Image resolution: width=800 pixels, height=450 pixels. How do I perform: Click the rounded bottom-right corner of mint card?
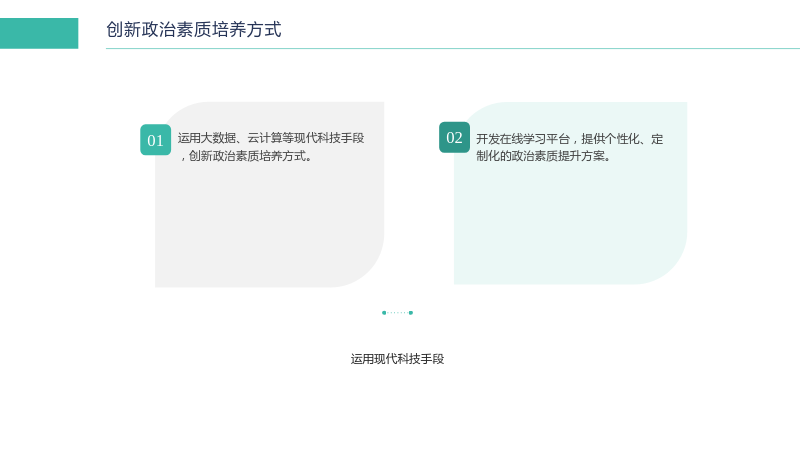coord(668,266)
